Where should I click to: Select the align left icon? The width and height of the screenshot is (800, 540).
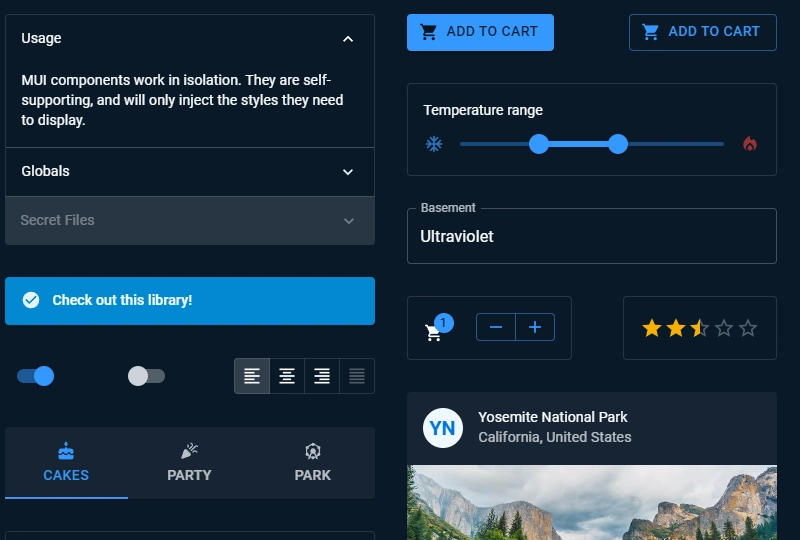click(252, 376)
